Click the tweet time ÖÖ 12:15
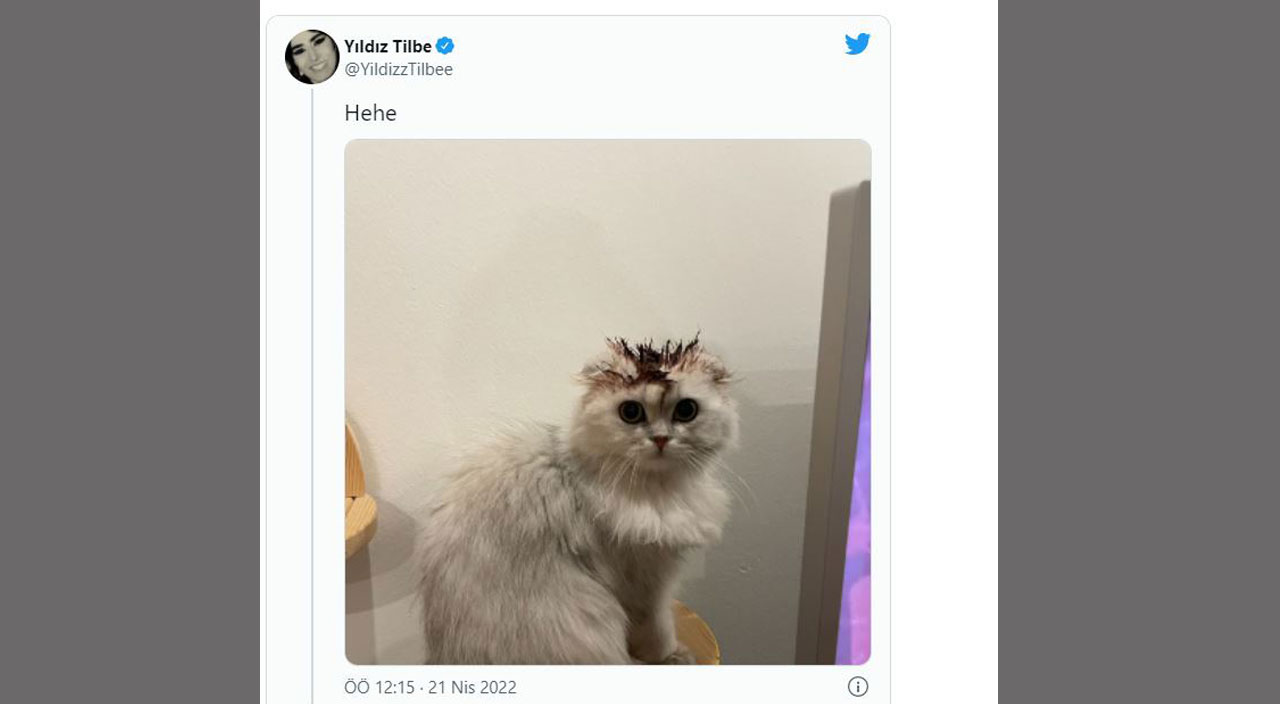This screenshot has height=704, width=1280. click(378, 688)
